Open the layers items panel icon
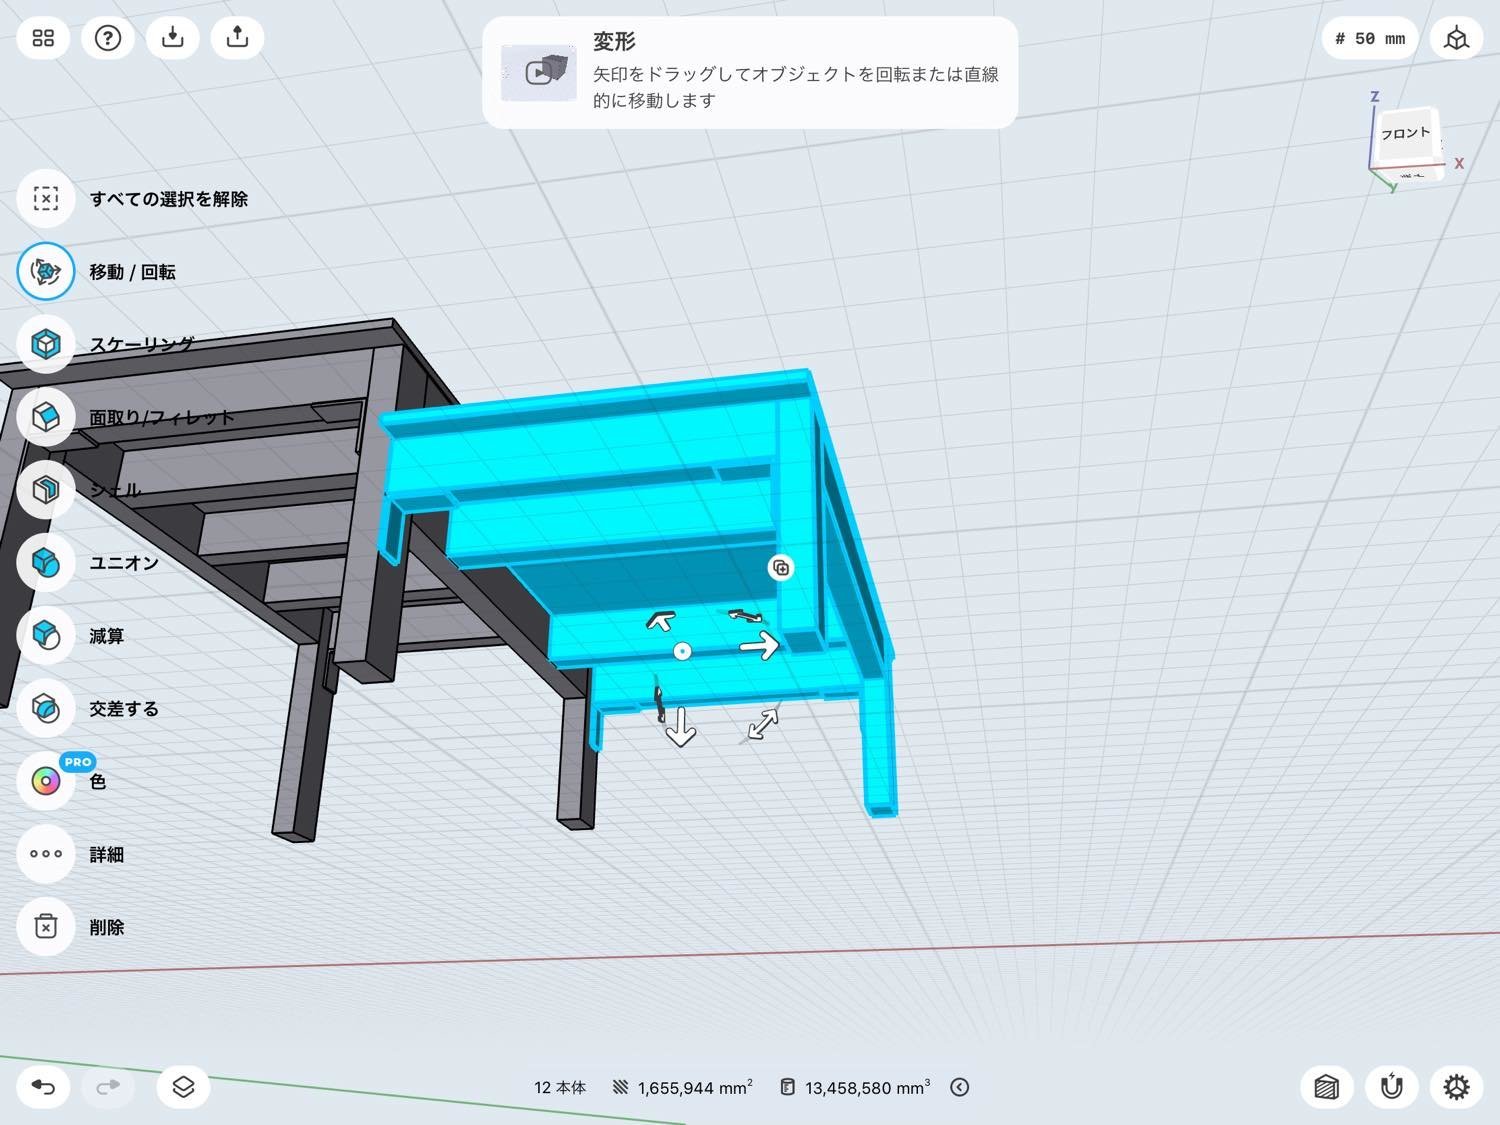This screenshot has height=1125, width=1500. (183, 1087)
